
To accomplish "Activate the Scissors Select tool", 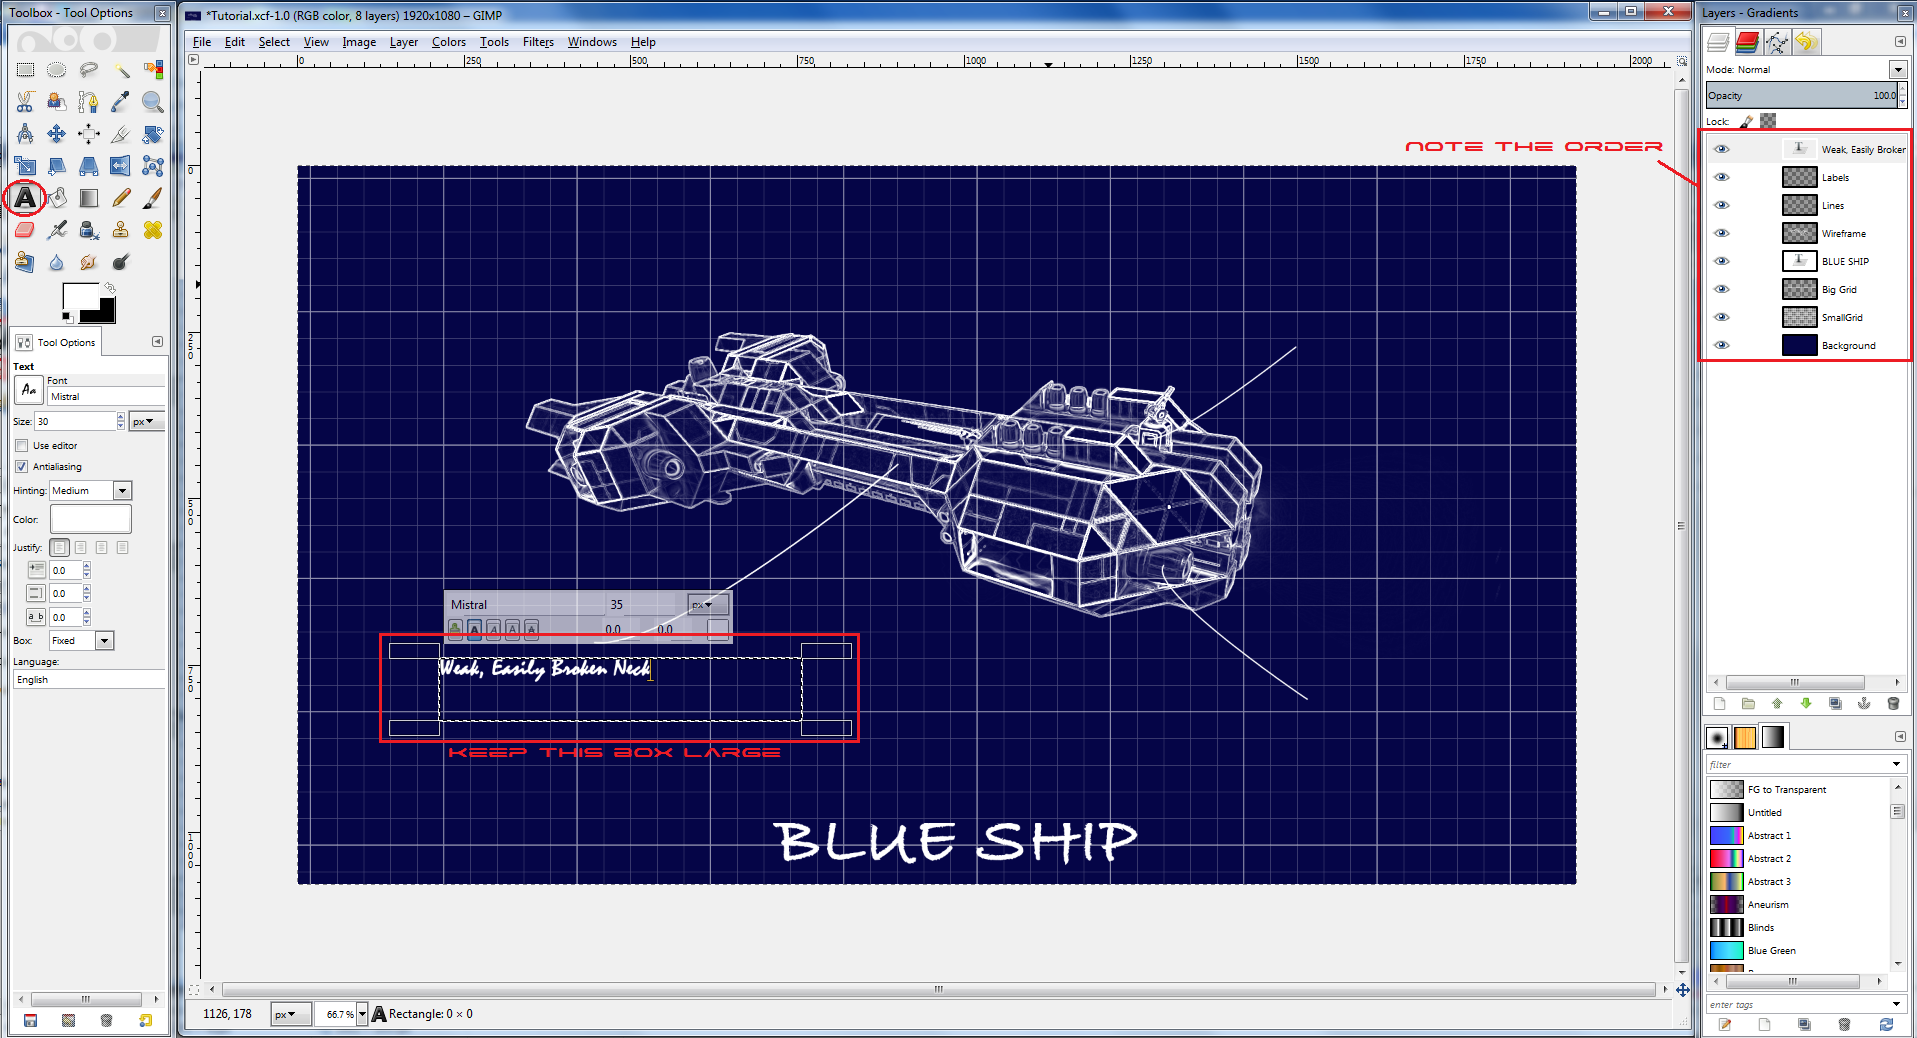I will (25, 102).
